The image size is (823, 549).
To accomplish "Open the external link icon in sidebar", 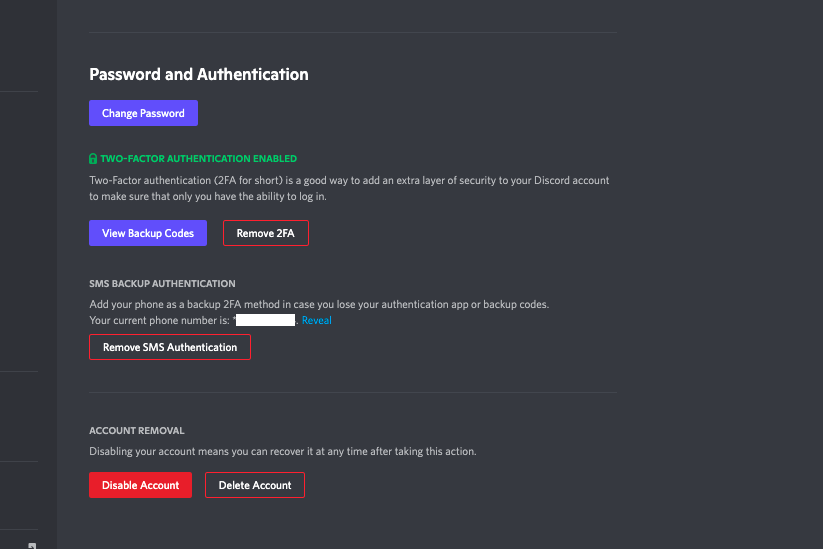I will coord(32,546).
